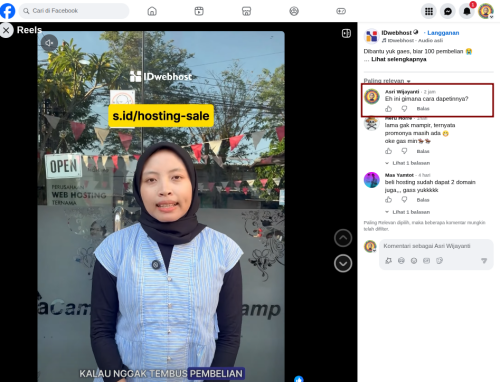Open Mas Yantot's profile name
The width and height of the screenshot is (500, 382).
(399, 175)
